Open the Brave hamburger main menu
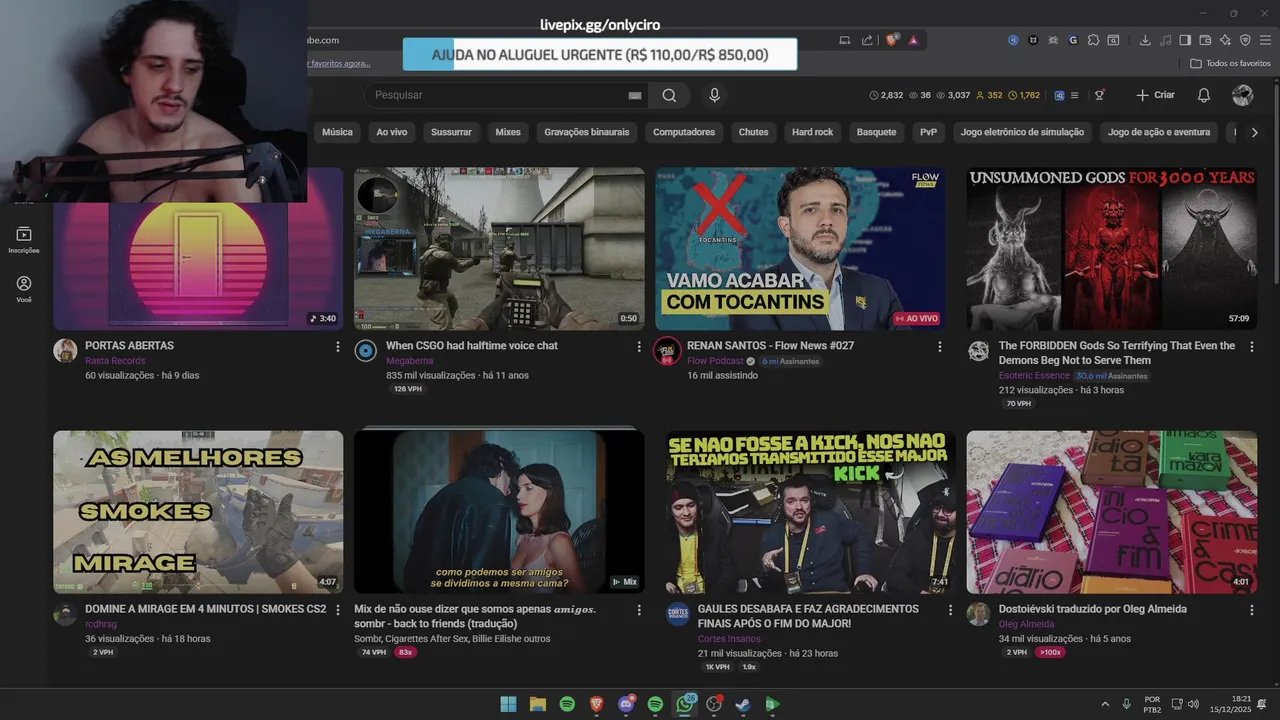 (x=1265, y=40)
